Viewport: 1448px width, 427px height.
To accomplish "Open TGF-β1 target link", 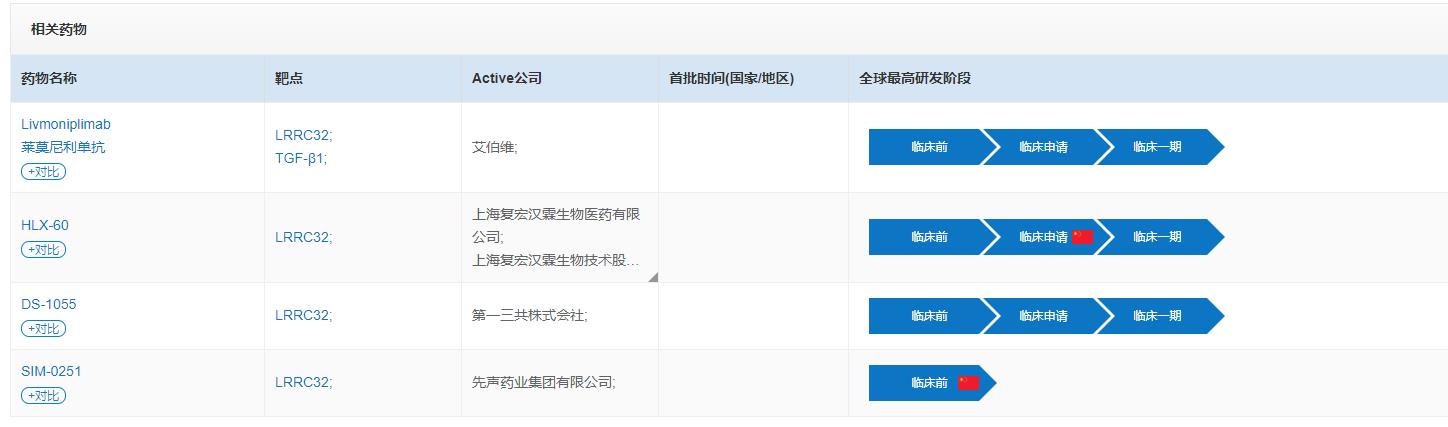I will [x=301, y=158].
